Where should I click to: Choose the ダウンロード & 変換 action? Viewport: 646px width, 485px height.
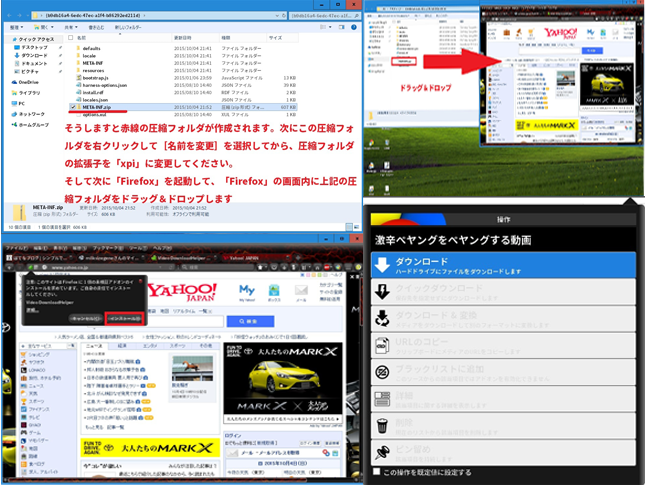pos(503,319)
